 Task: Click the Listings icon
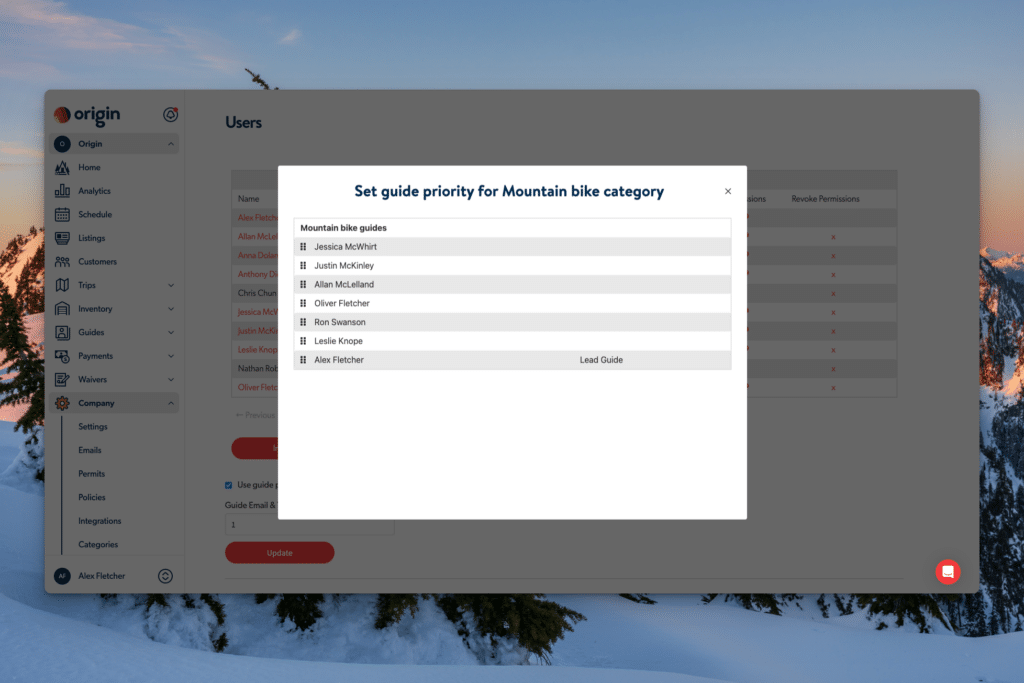[x=62, y=238]
